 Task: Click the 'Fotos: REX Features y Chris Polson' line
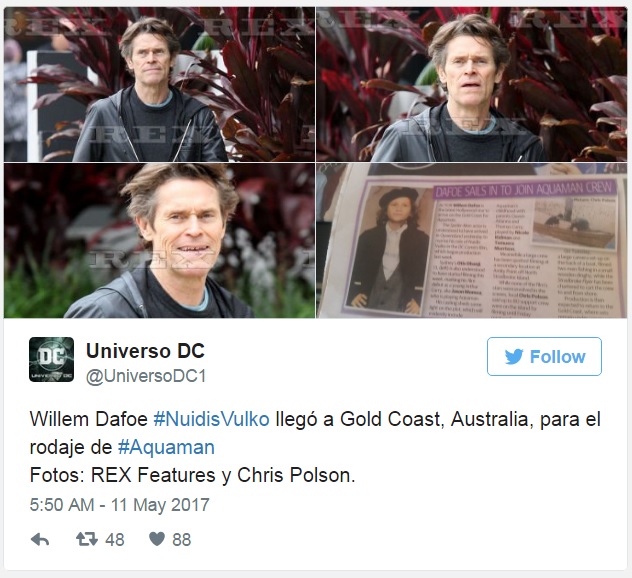[192, 475]
